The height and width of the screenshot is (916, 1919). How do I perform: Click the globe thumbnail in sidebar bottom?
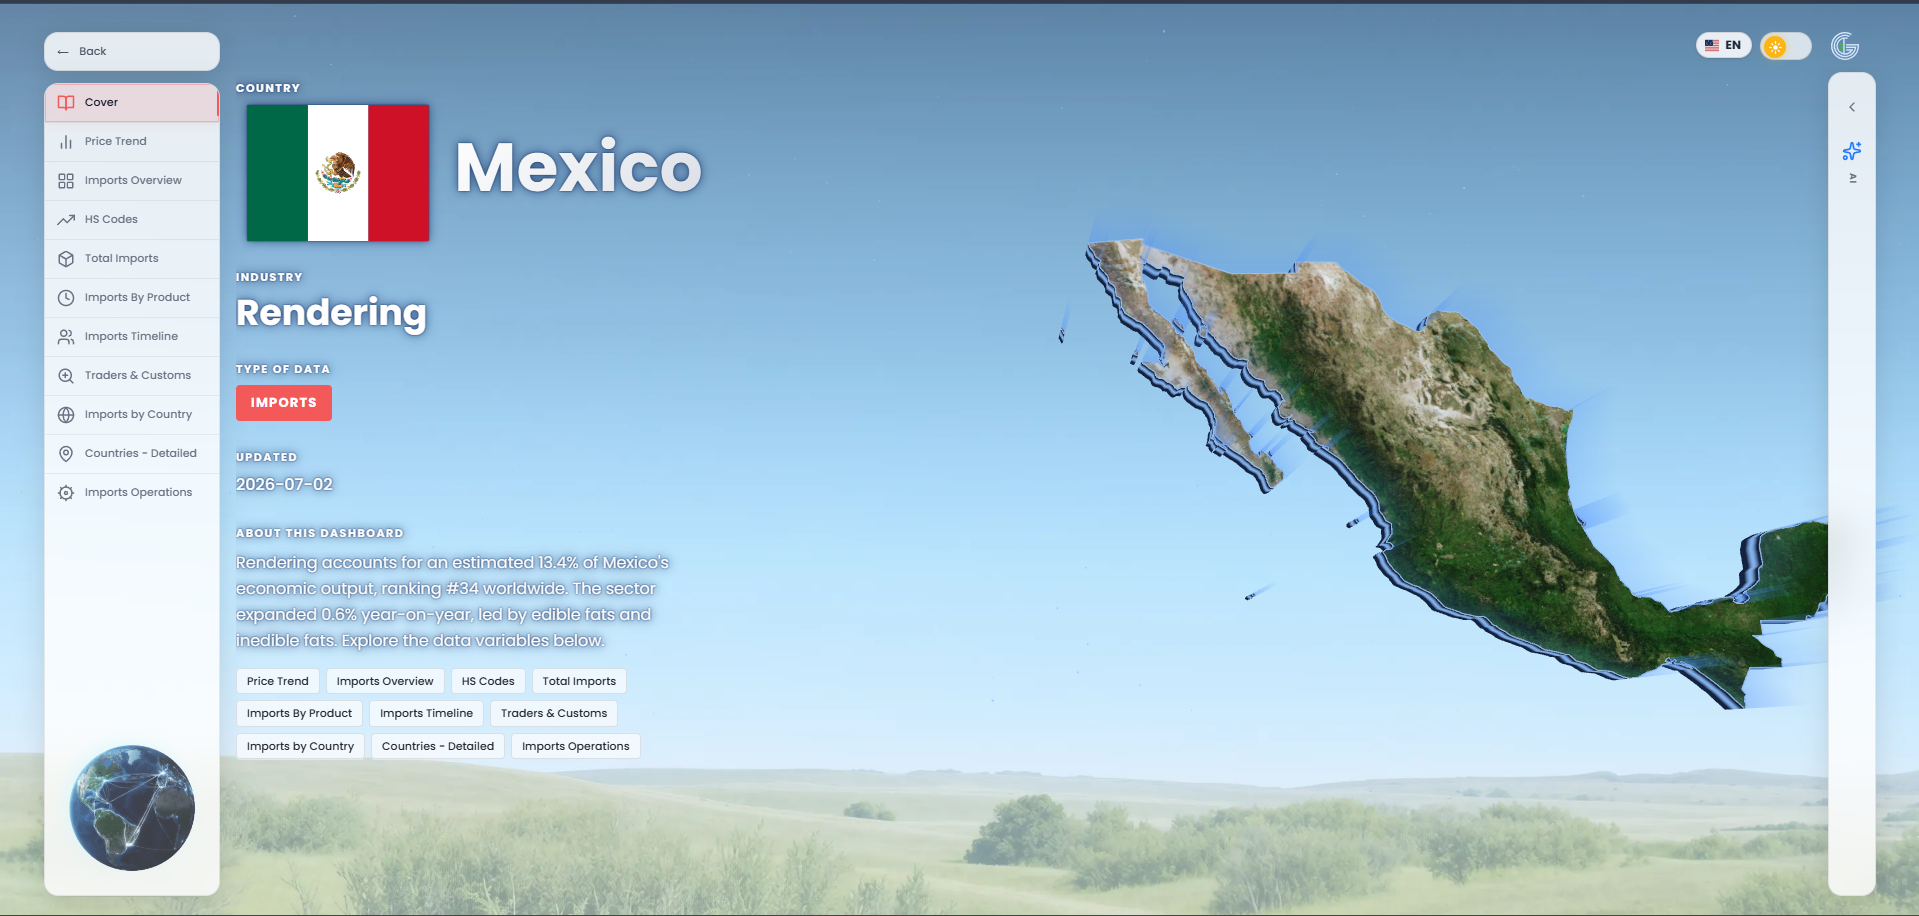coord(132,808)
